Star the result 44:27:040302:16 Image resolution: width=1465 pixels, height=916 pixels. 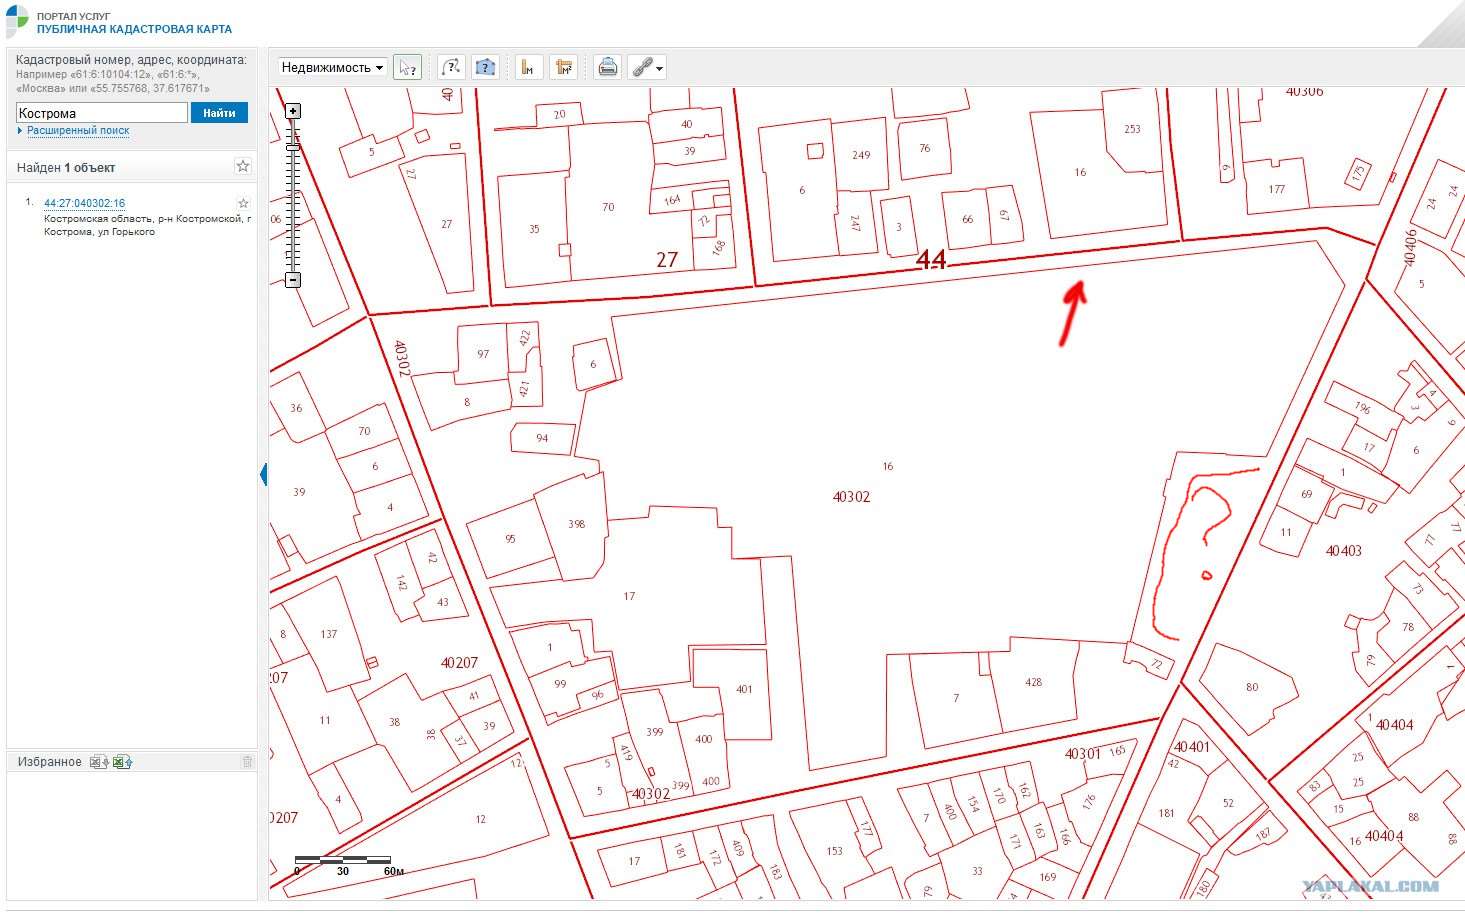[x=243, y=203]
